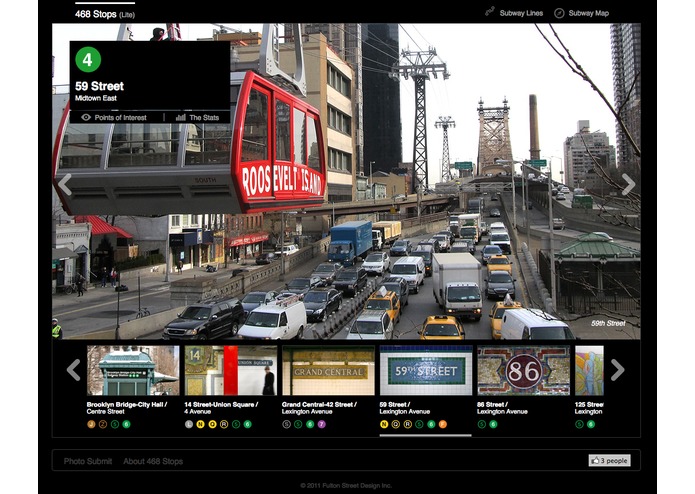Image resolution: width=695 pixels, height=494 pixels.
Task: Select Q line badge under 59 Street
Action: point(395,424)
